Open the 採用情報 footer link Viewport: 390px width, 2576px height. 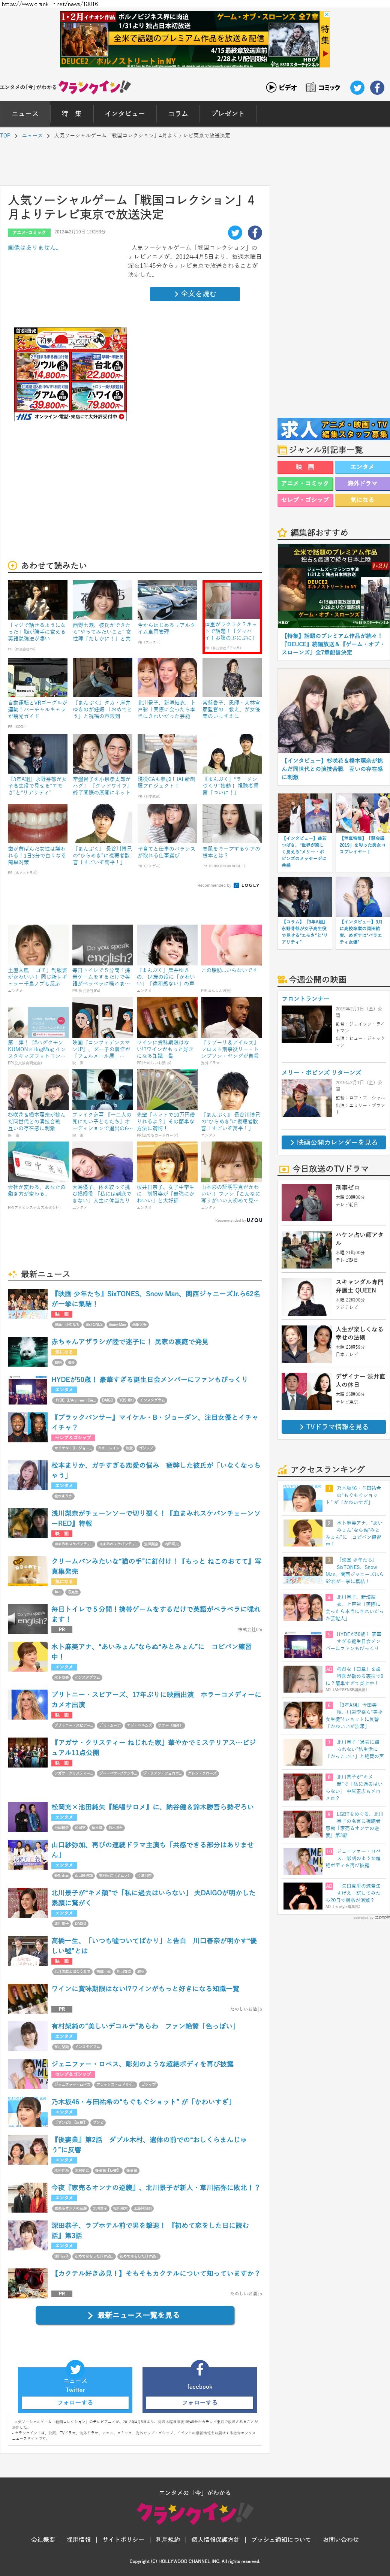pos(78,2540)
